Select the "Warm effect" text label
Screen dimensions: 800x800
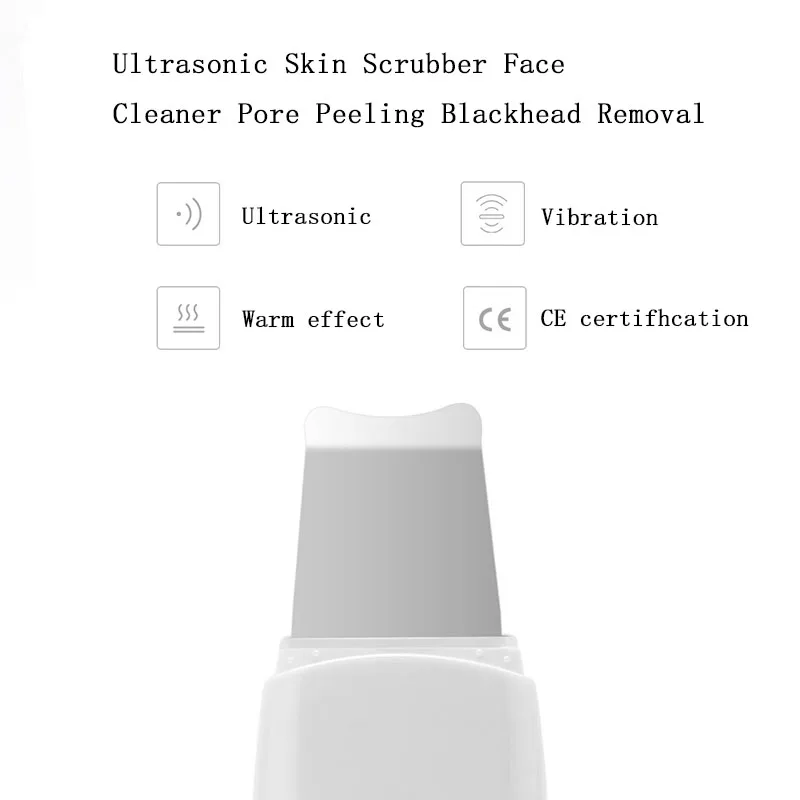pyautogui.click(x=313, y=319)
